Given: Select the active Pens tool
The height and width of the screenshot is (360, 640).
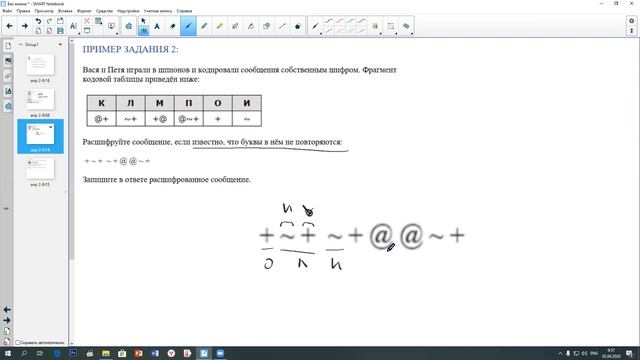Looking at the screenshot, I should pos(188,26).
